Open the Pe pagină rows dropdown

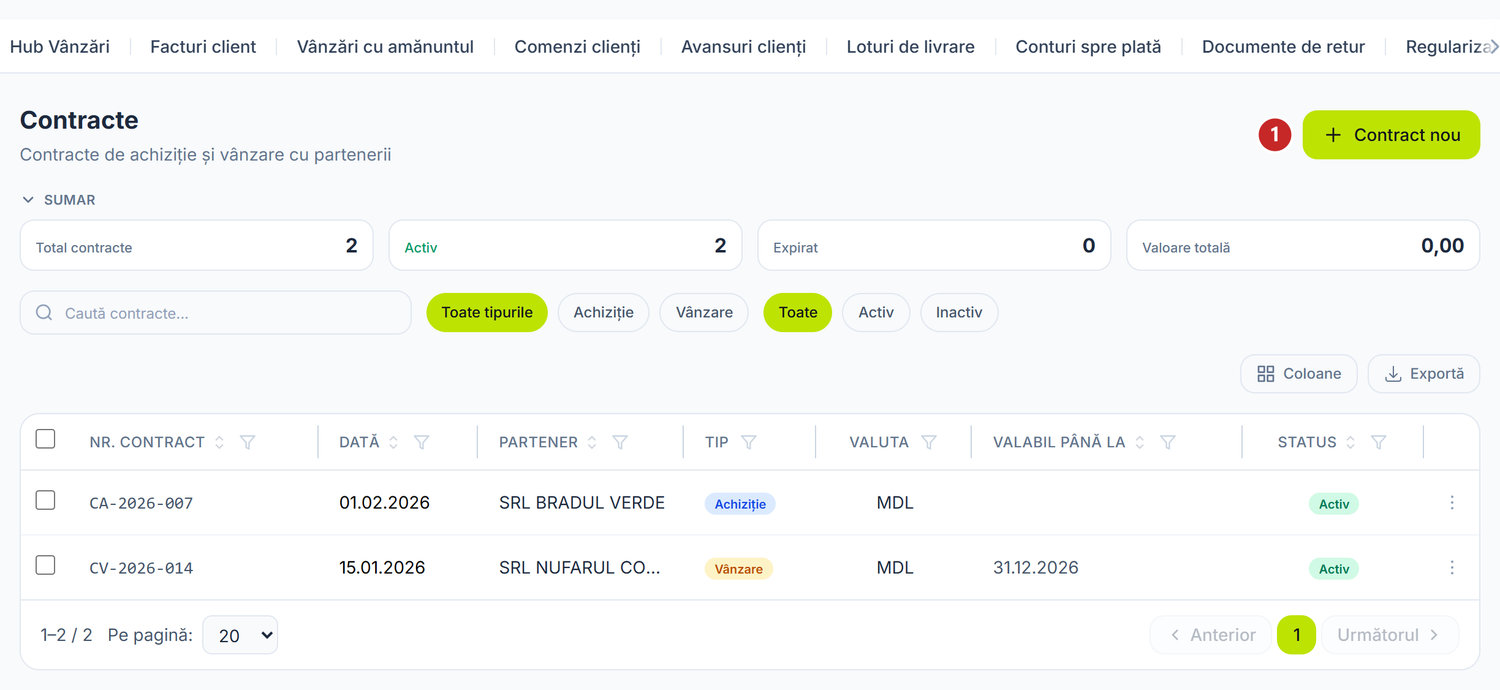click(x=240, y=635)
